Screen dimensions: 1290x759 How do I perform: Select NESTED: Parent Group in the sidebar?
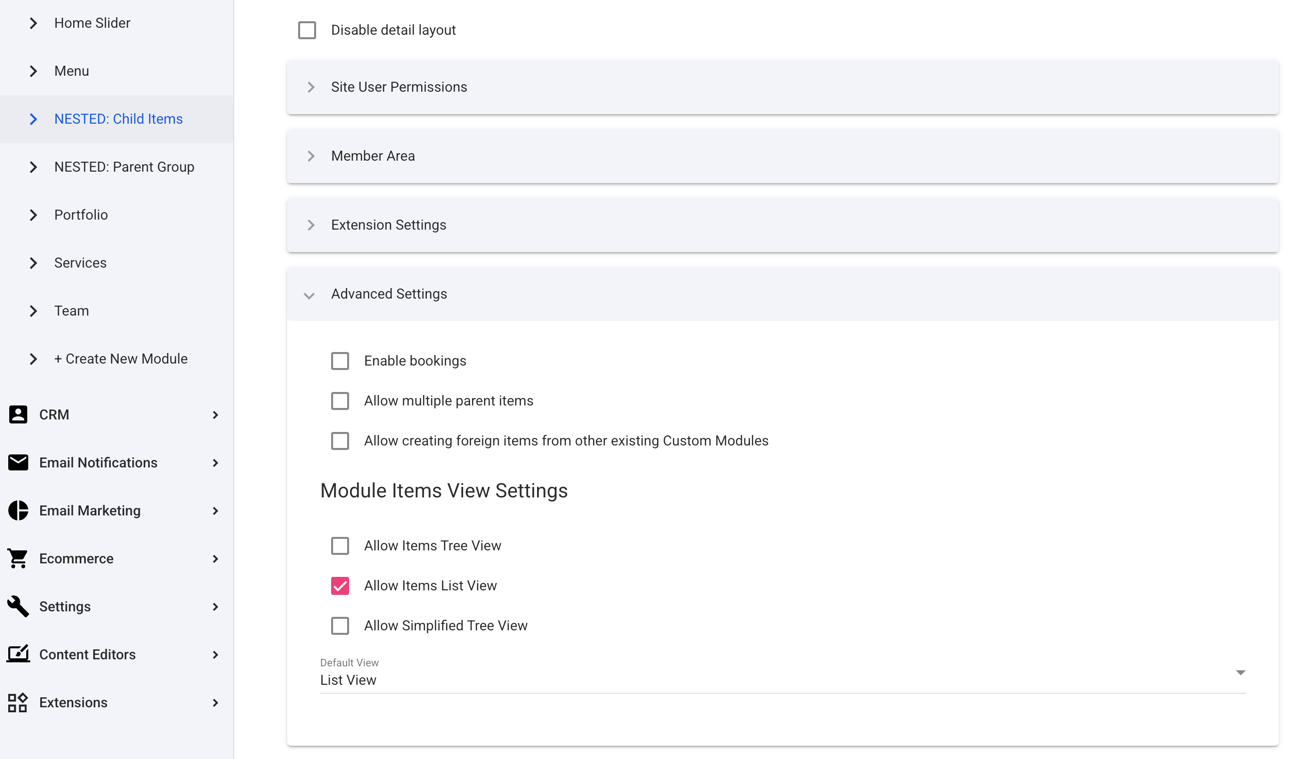click(124, 166)
